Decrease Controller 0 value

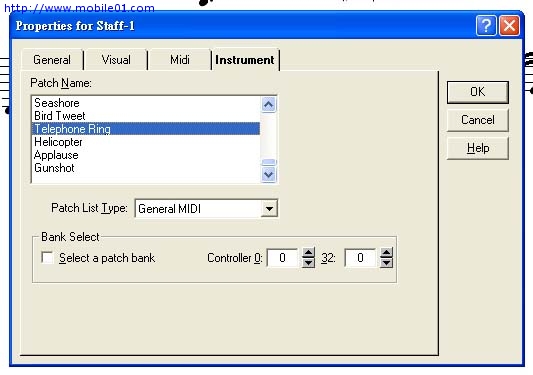(x=308, y=262)
